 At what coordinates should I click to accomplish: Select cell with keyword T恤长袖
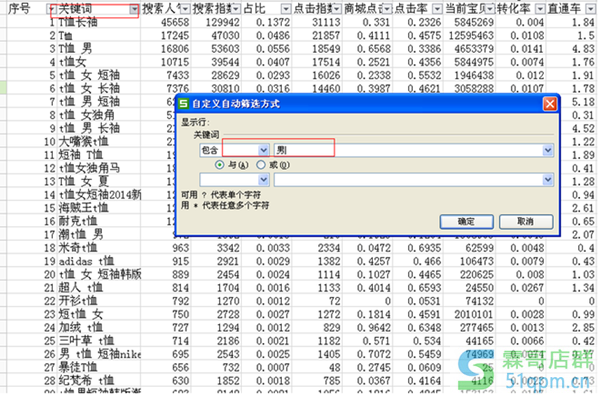[99, 22]
